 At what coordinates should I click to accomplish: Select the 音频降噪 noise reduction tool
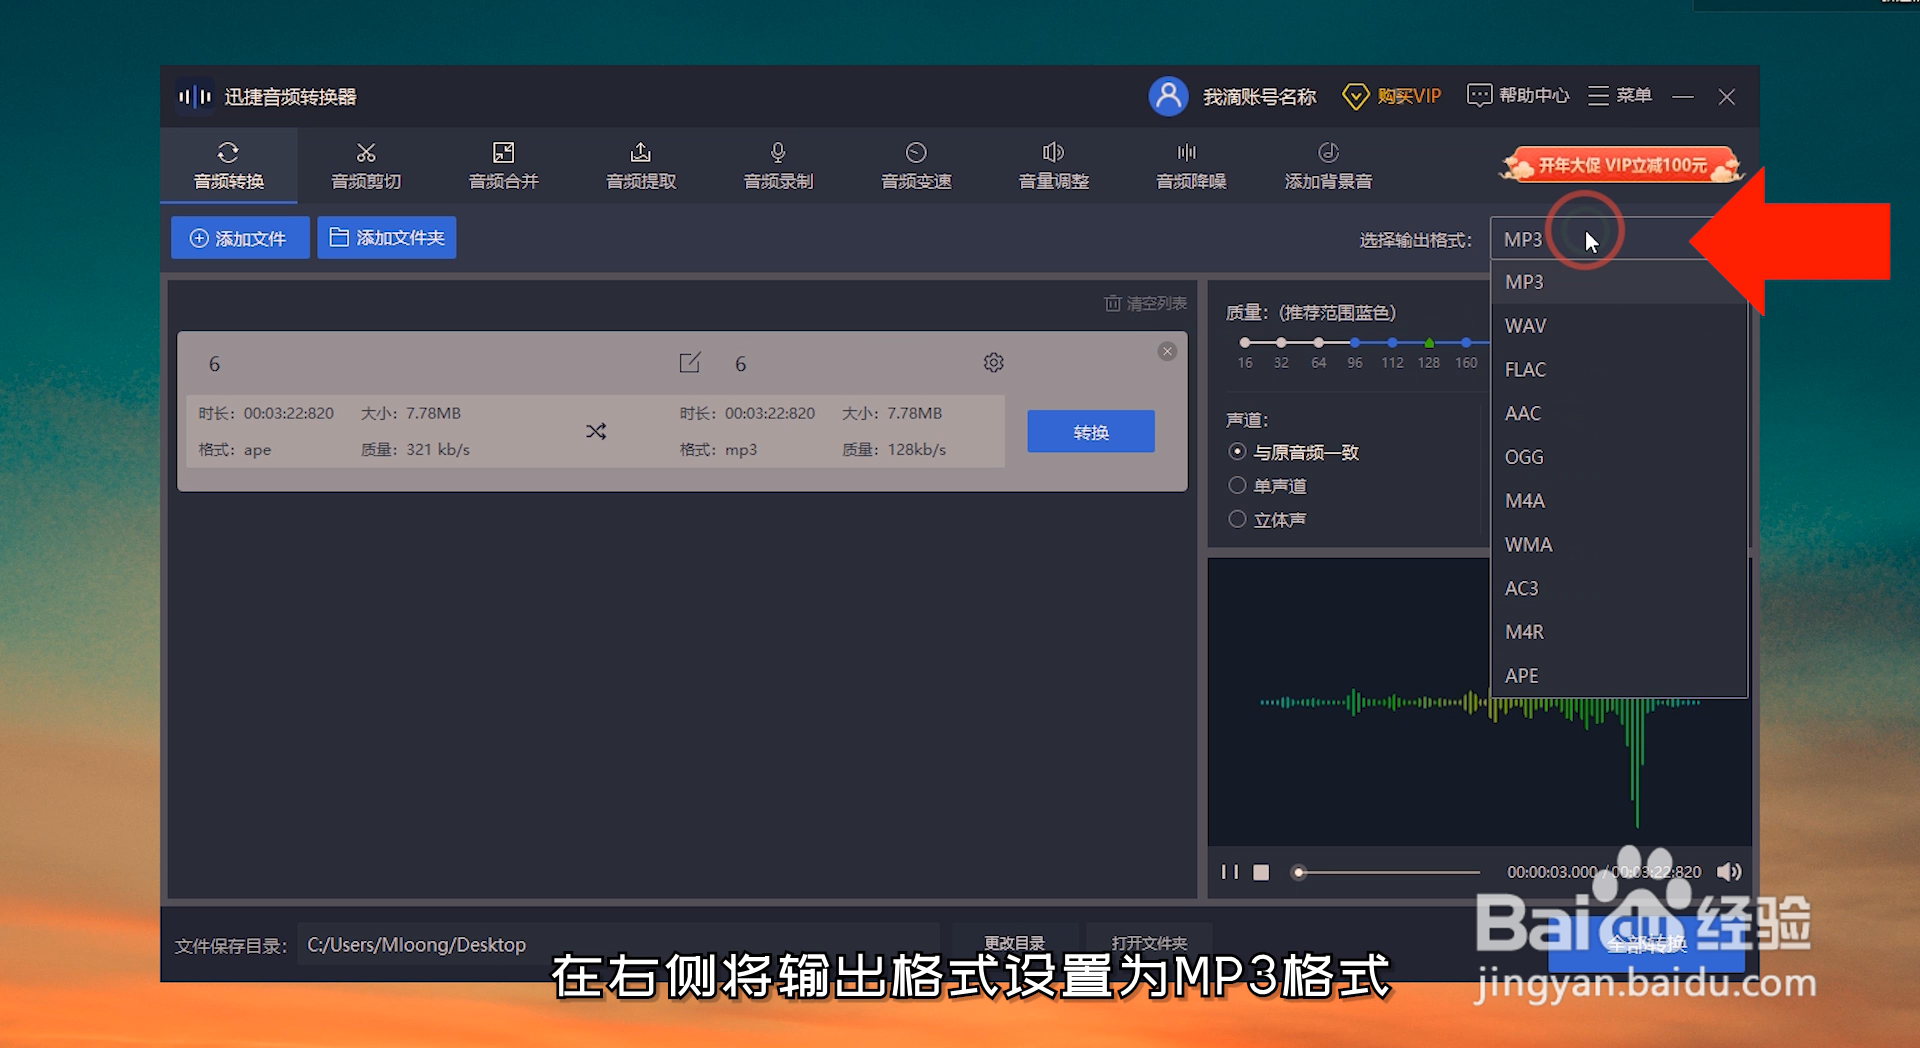pos(1189,165)
